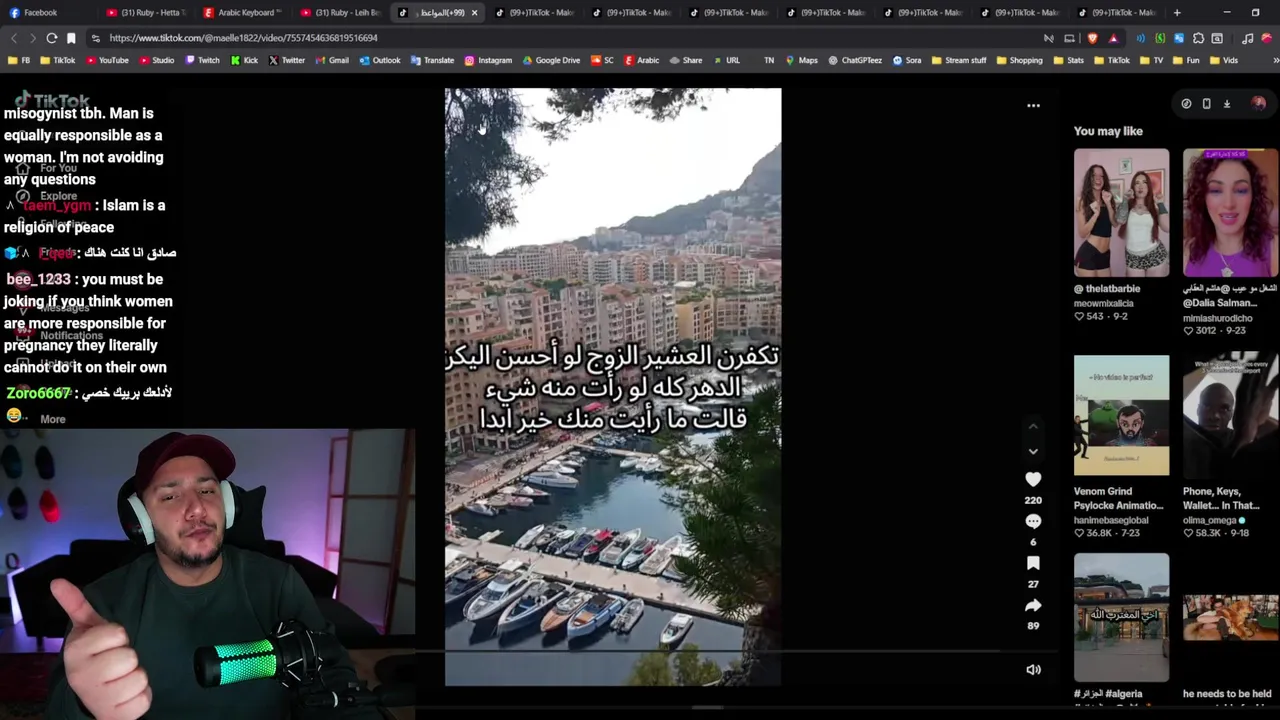1280x720 pixels.
Task: Close the active TikTok tab
Action: coord(474,13)
